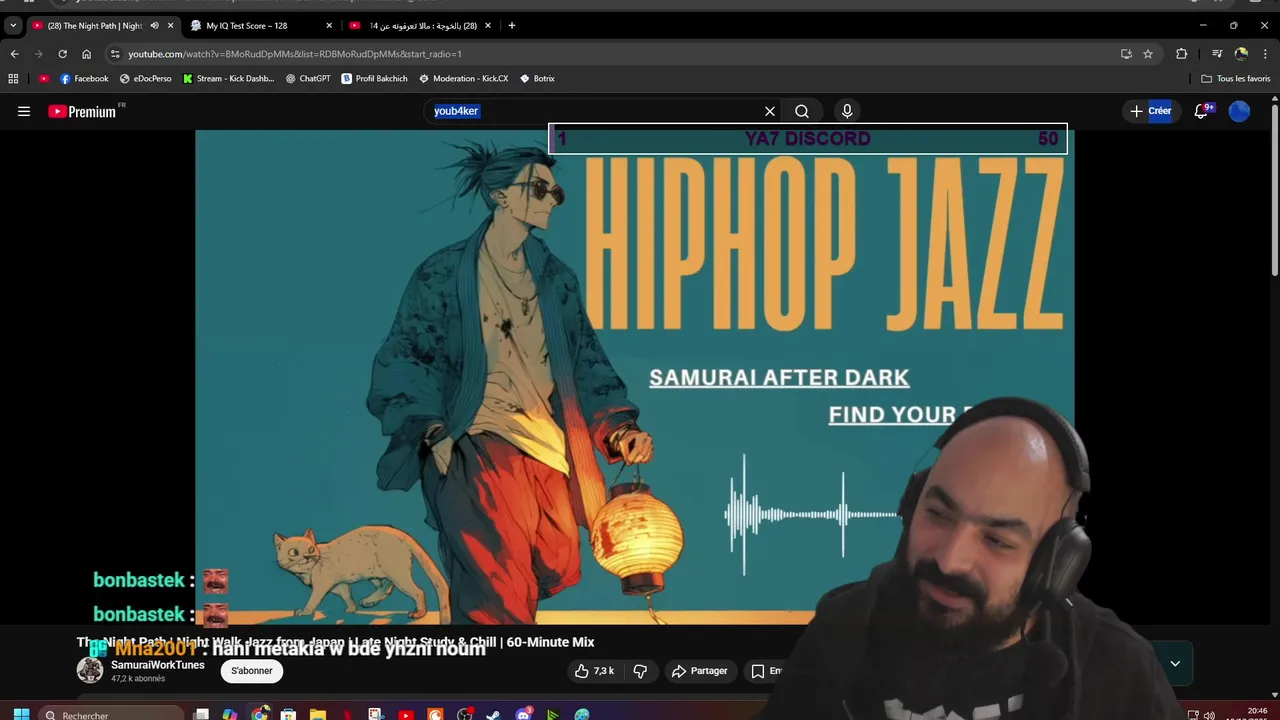The image size is (1280, 720).
Task: Like the video with 7,3 k thumbs up
Action: (594, 671)
